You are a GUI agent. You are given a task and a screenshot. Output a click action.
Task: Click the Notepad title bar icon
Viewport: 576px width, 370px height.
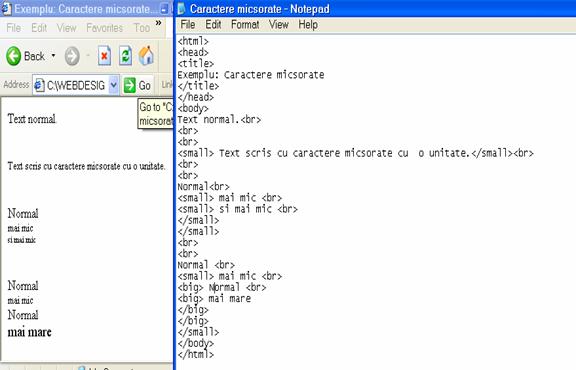(x=181, y=8)
